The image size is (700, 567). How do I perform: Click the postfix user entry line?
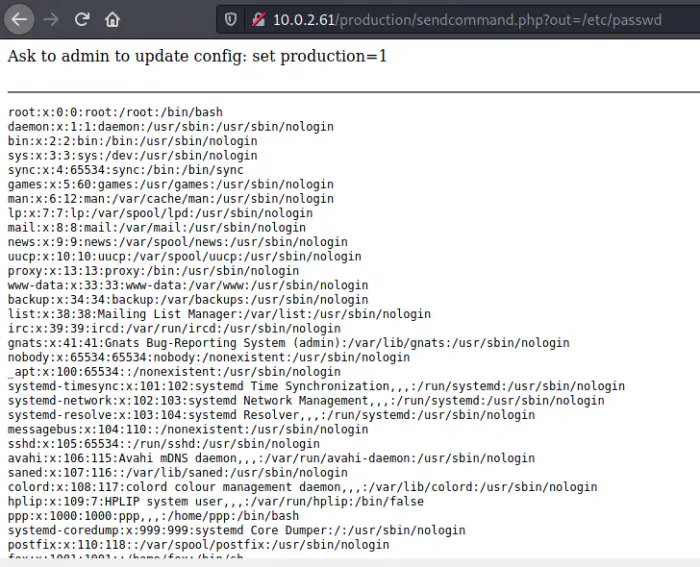[198, 545]
